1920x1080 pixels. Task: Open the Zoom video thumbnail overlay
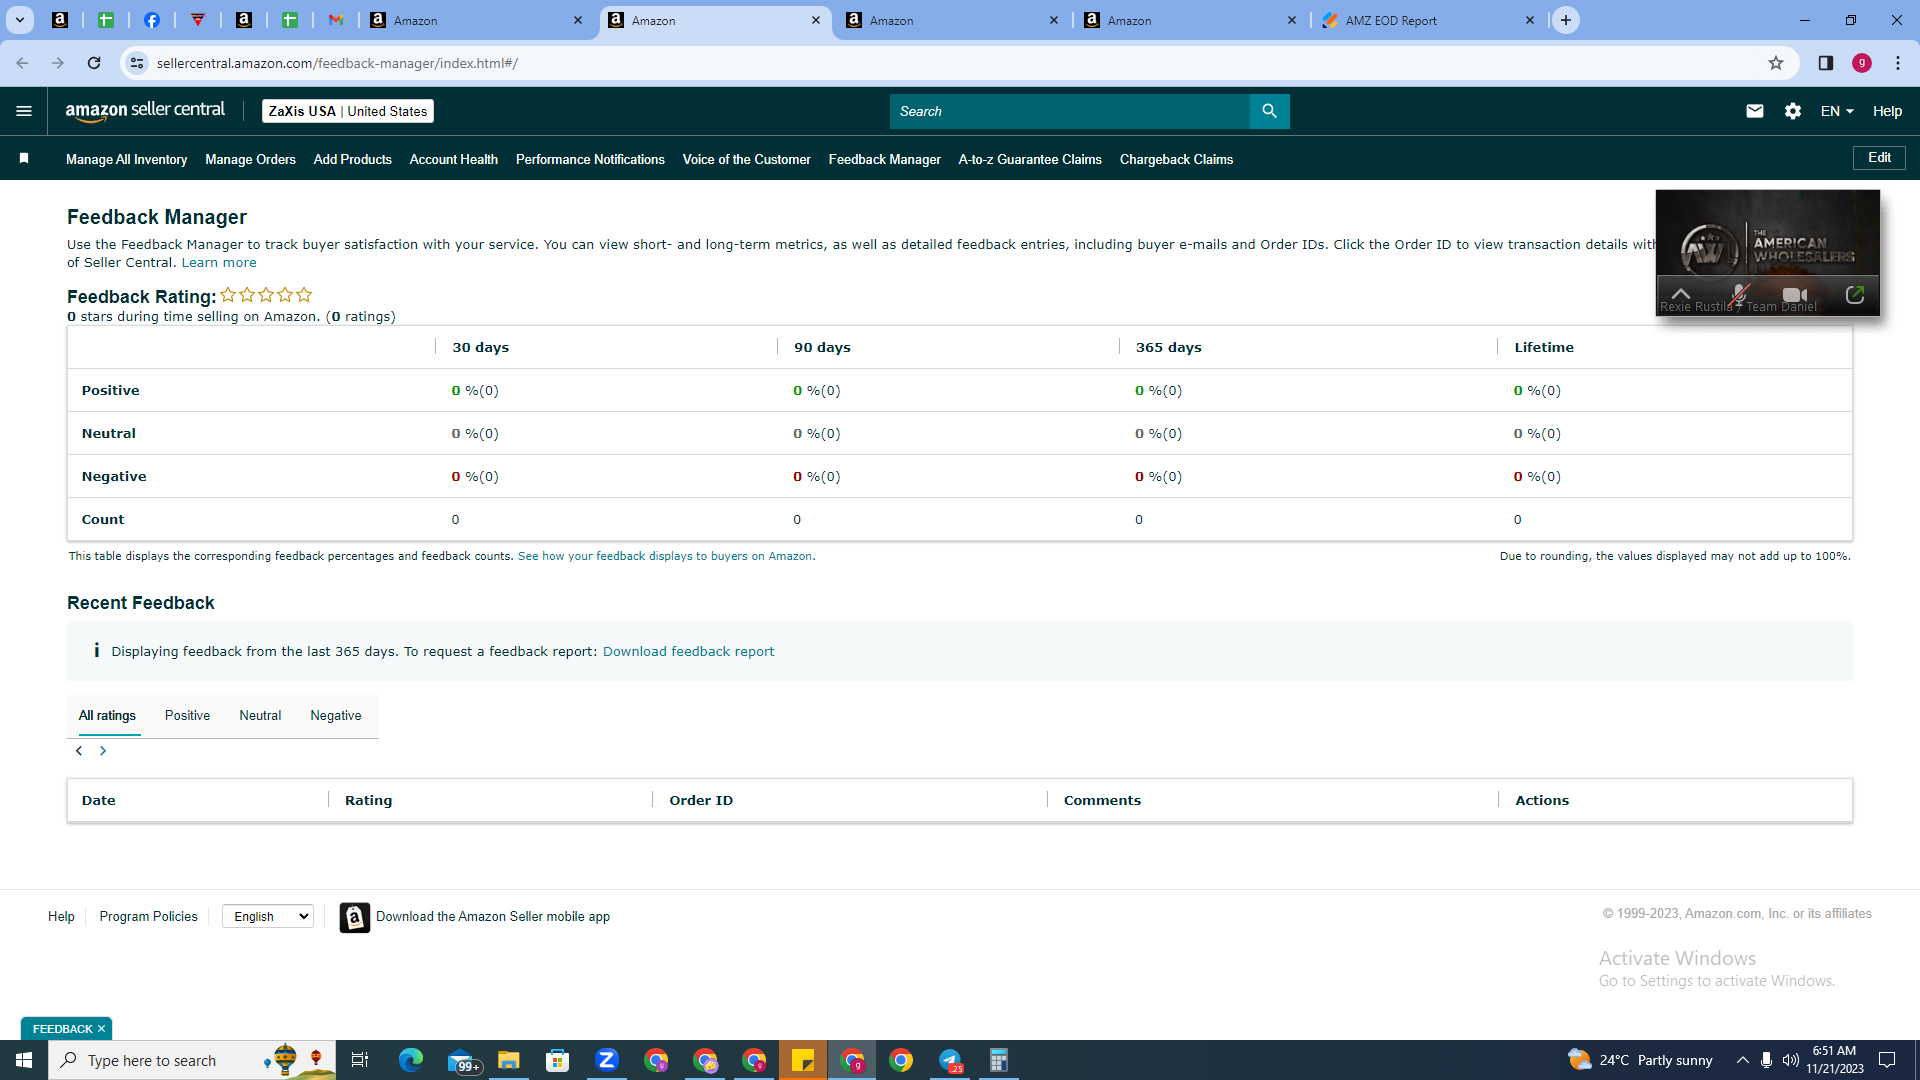[x=1767, y=252]
